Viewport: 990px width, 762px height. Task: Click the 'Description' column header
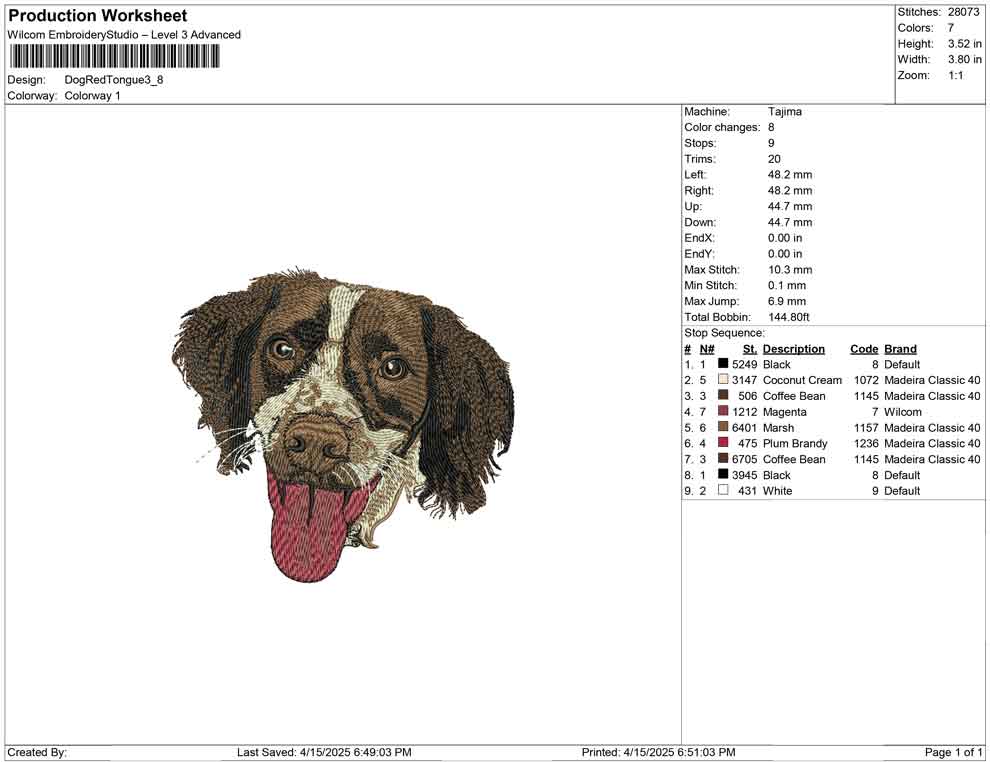coord(794,348)
